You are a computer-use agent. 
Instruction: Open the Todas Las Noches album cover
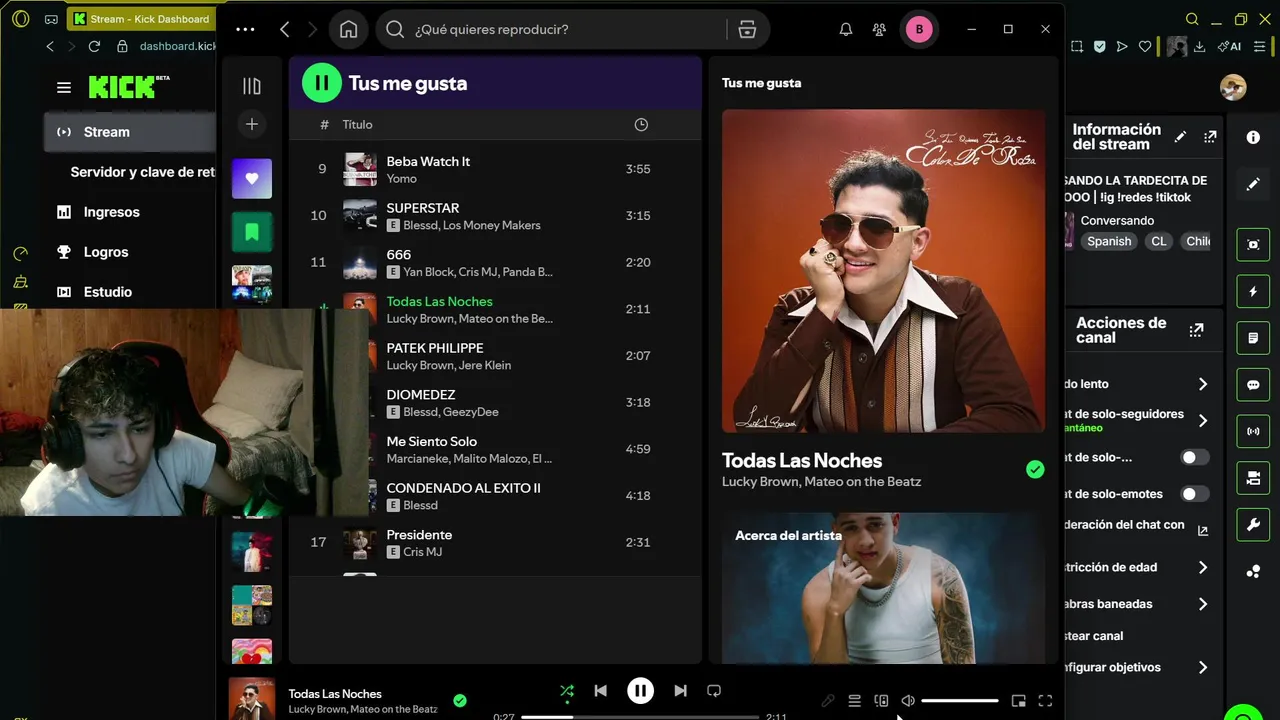pos(884,271)
